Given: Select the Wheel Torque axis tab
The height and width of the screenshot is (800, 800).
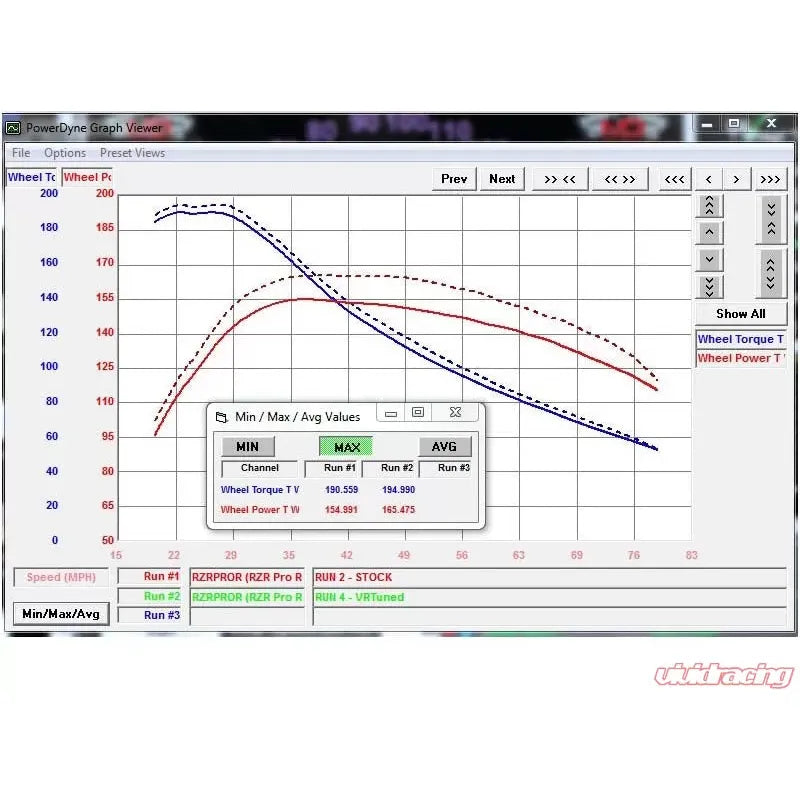Looking at the screenshot, I should click(31, 177).
